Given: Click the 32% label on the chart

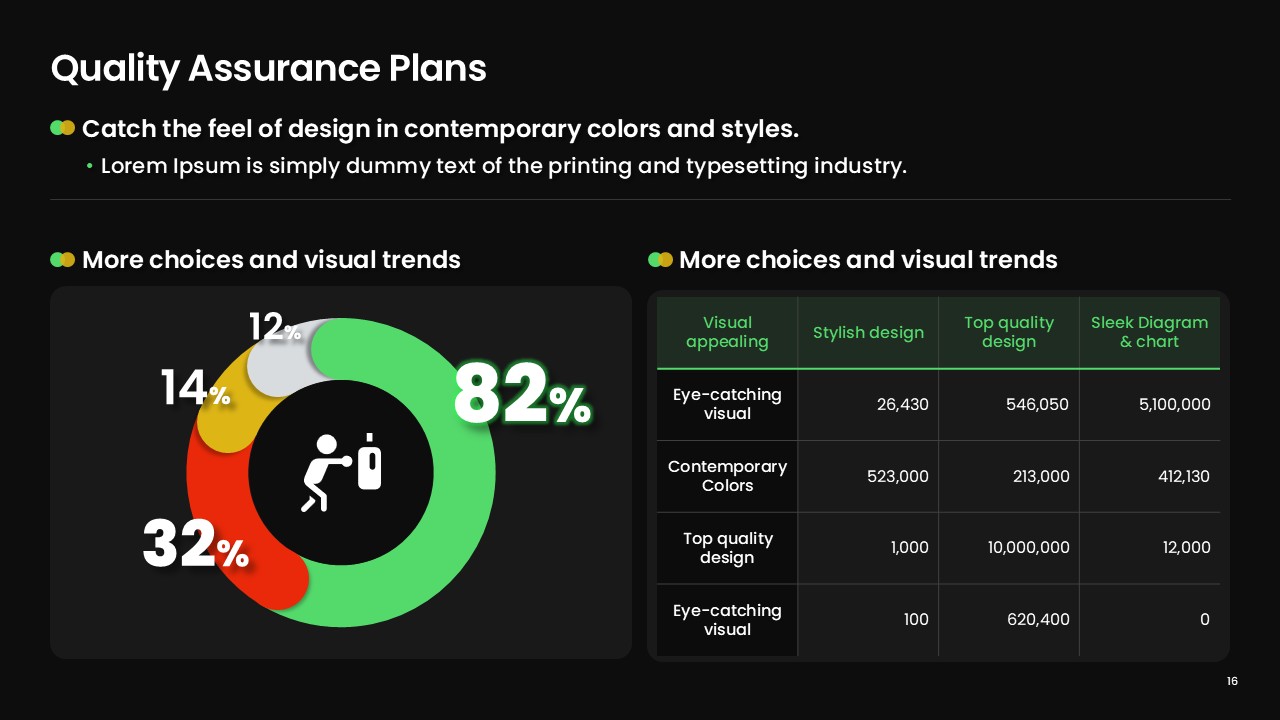Looking at the screenshot, I should click(195, 545).
